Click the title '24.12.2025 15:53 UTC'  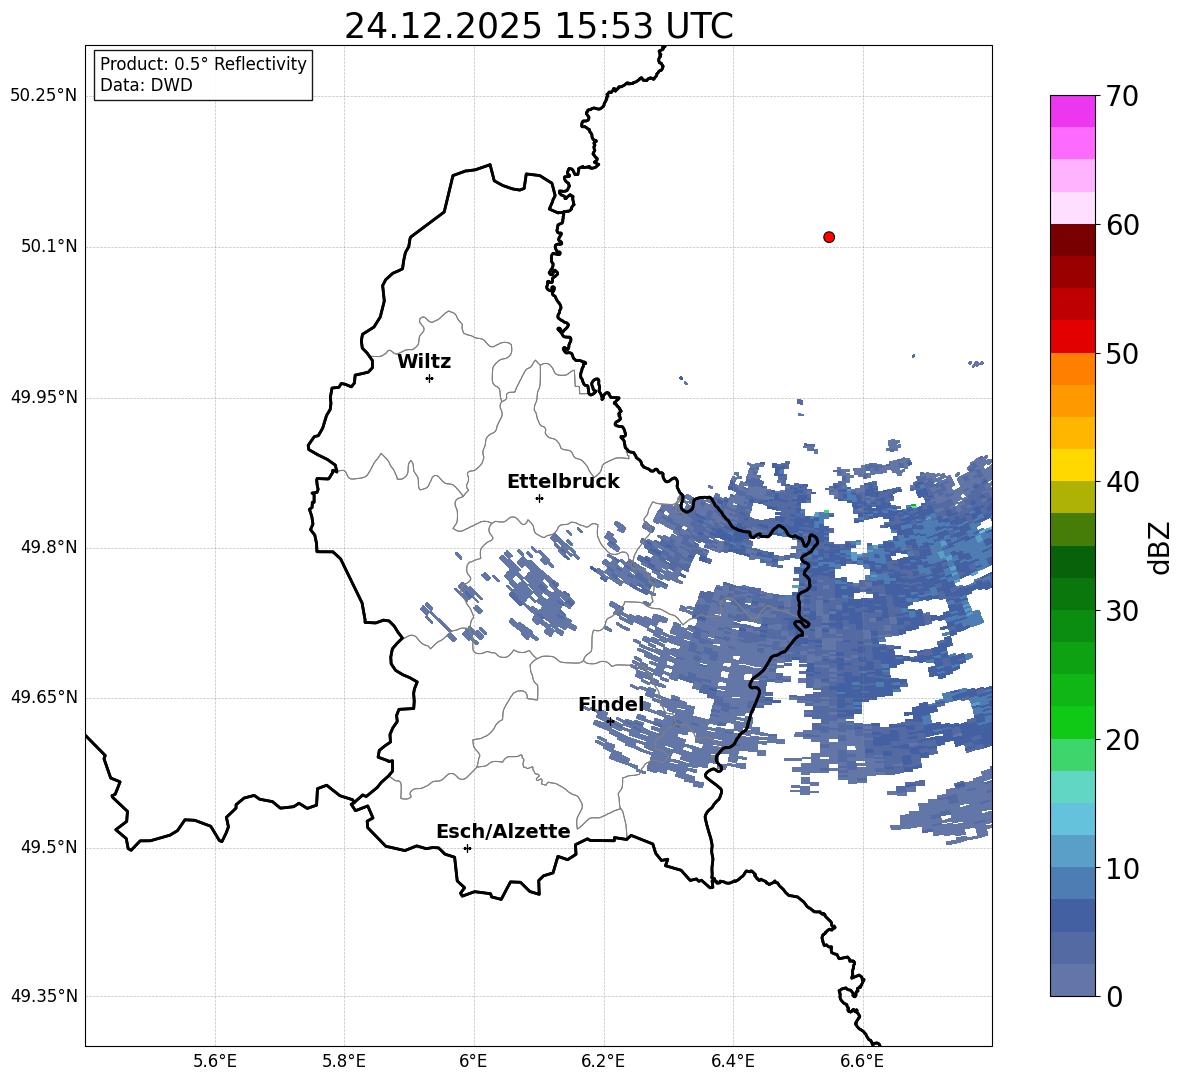pos(538,26)
